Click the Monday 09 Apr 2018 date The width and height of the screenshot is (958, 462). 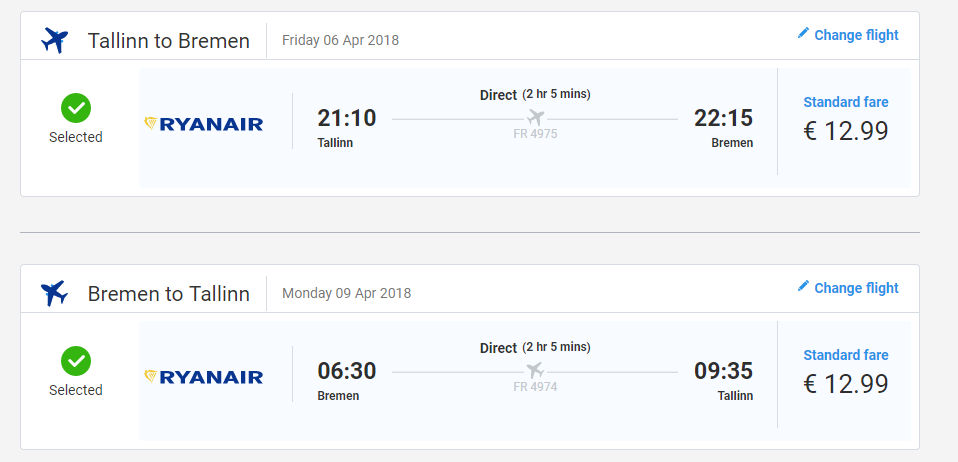346,293
